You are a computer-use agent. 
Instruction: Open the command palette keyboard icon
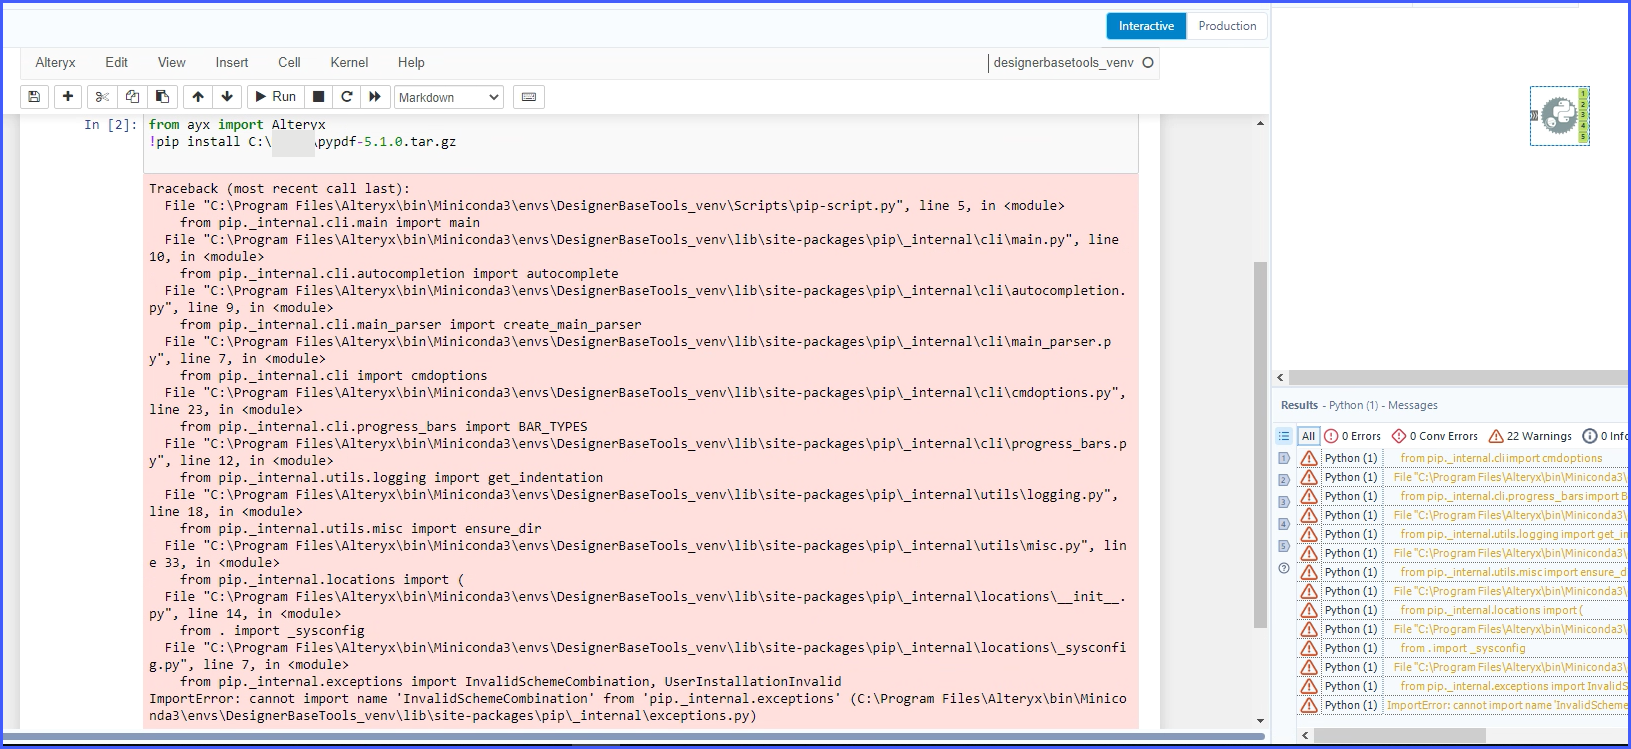pos(529,97)
